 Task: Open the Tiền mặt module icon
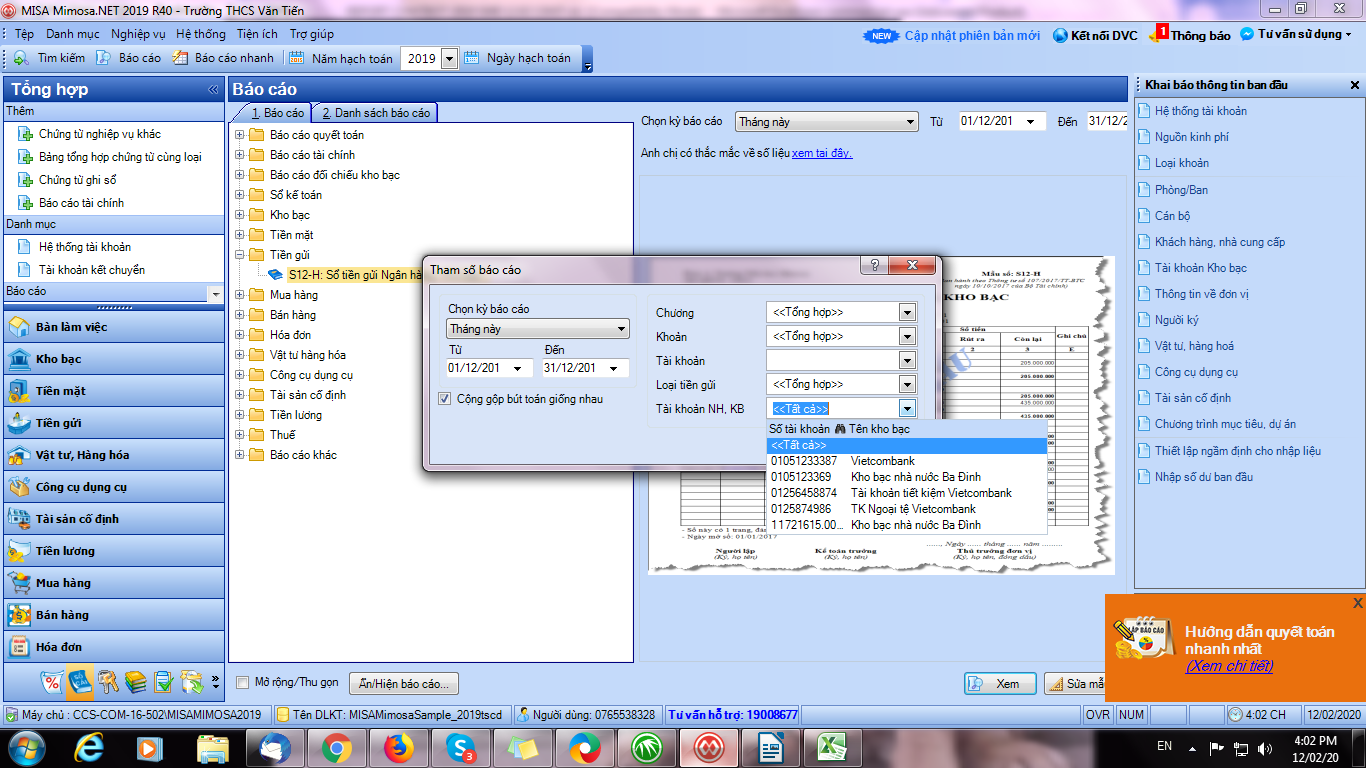[x=18, y=391]
